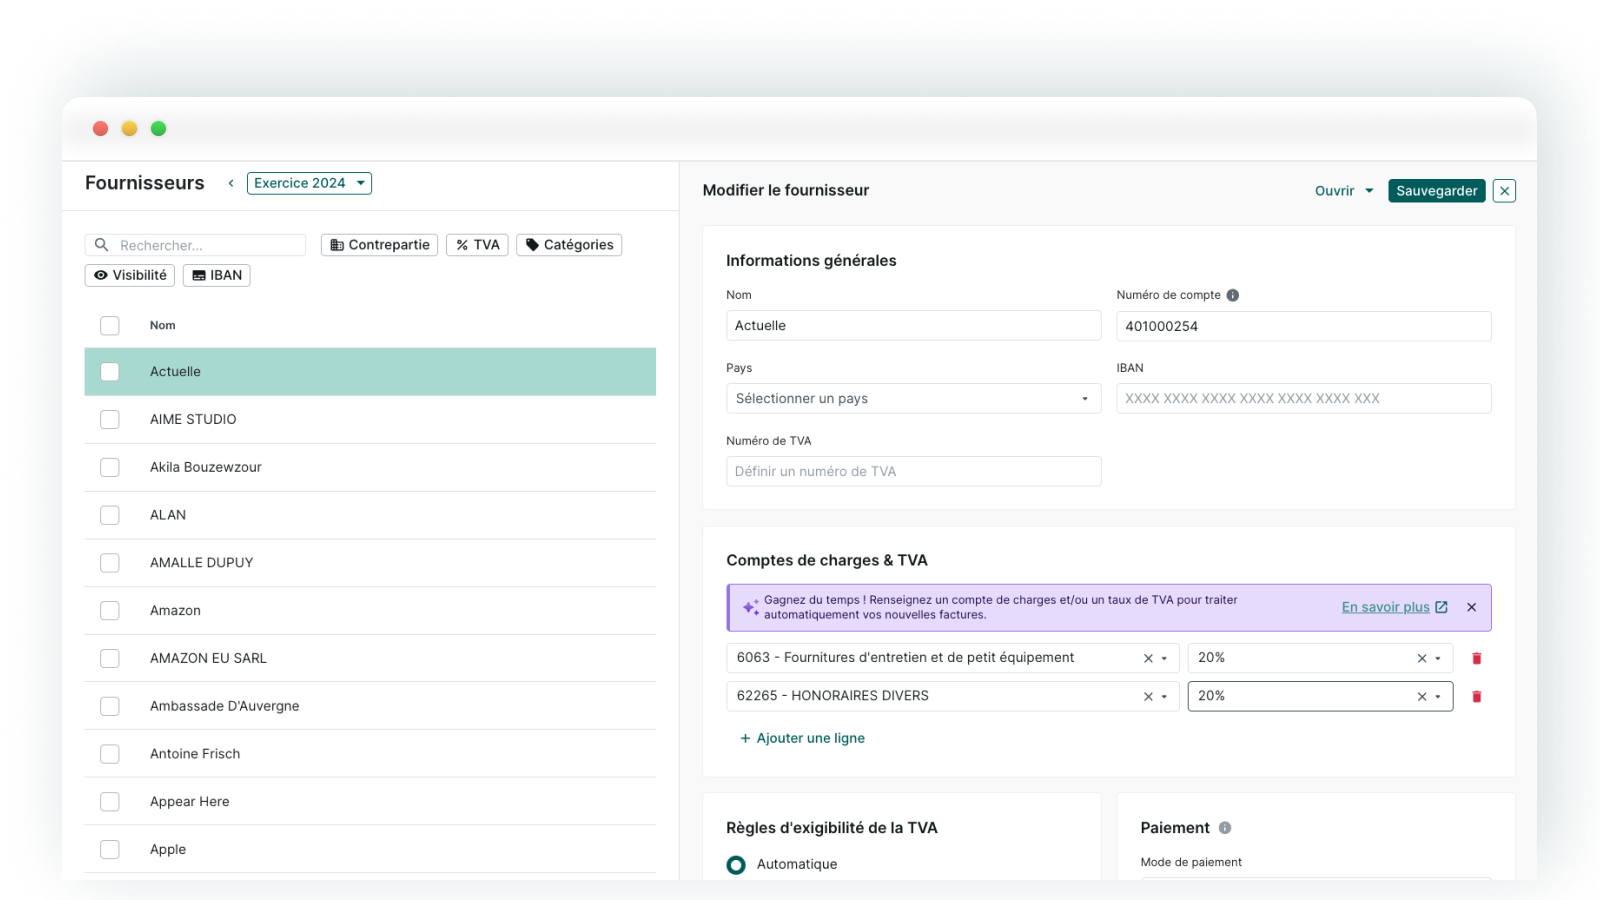1600x900 pixels.
Task: Click the search magnifier icon
Action: (101, 245)
